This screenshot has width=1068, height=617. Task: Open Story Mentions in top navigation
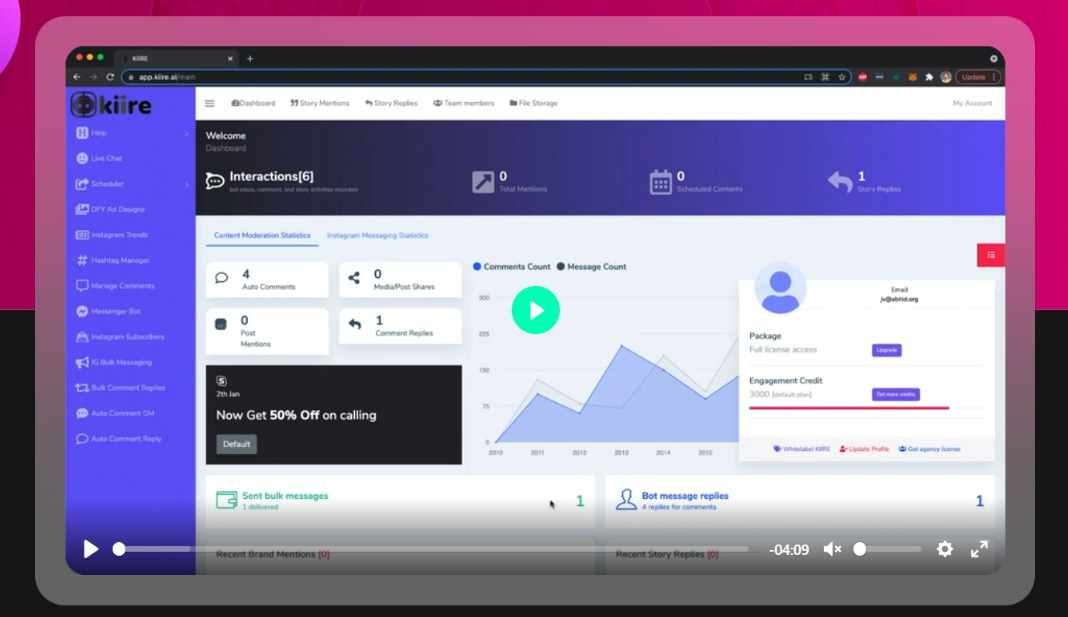pos(319,104)
